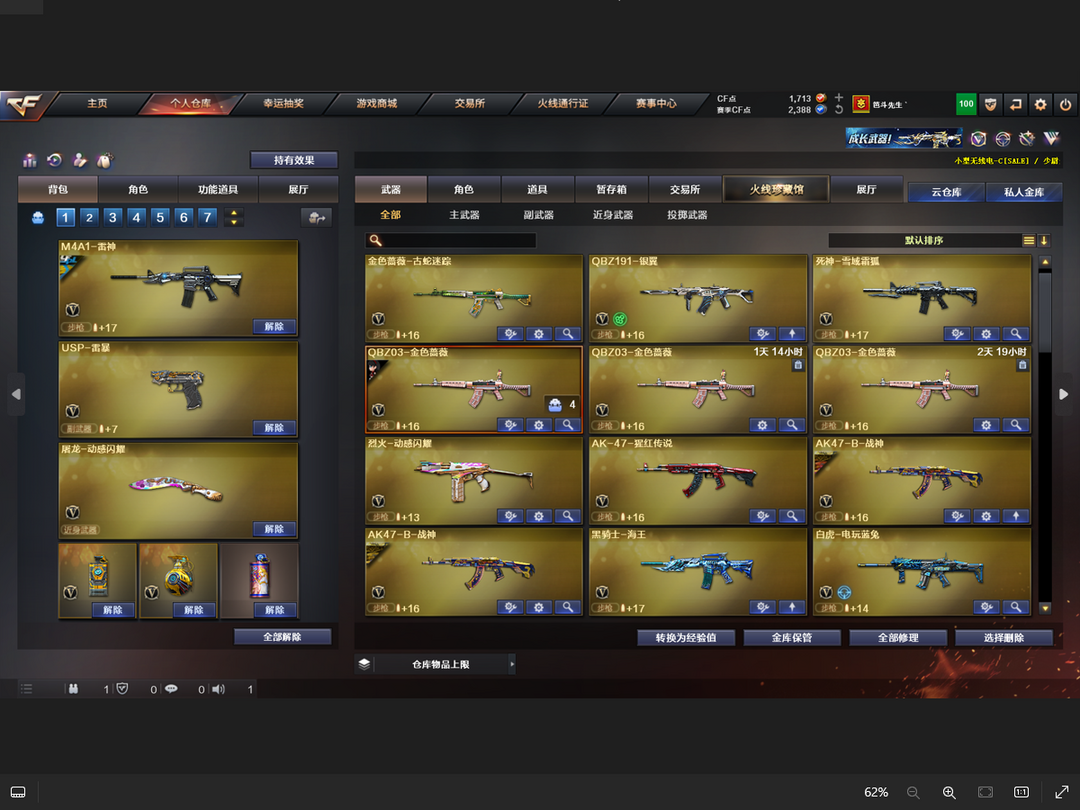This screenshot has height=810, width=1080.
Task: Switch warehouse to 暂存箱 tab
Action: tap(611, 189)
